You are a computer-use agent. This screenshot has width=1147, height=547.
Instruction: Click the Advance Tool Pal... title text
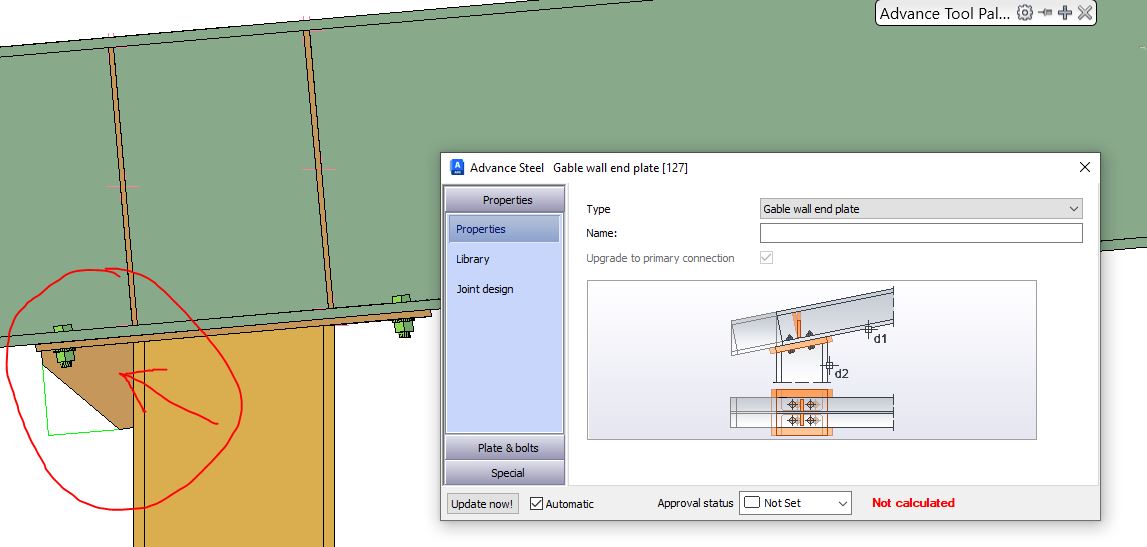(945, 13)
